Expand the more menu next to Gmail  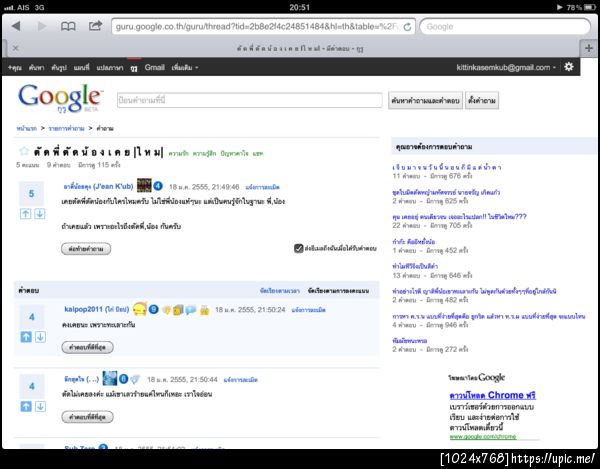tap(185, 67)
